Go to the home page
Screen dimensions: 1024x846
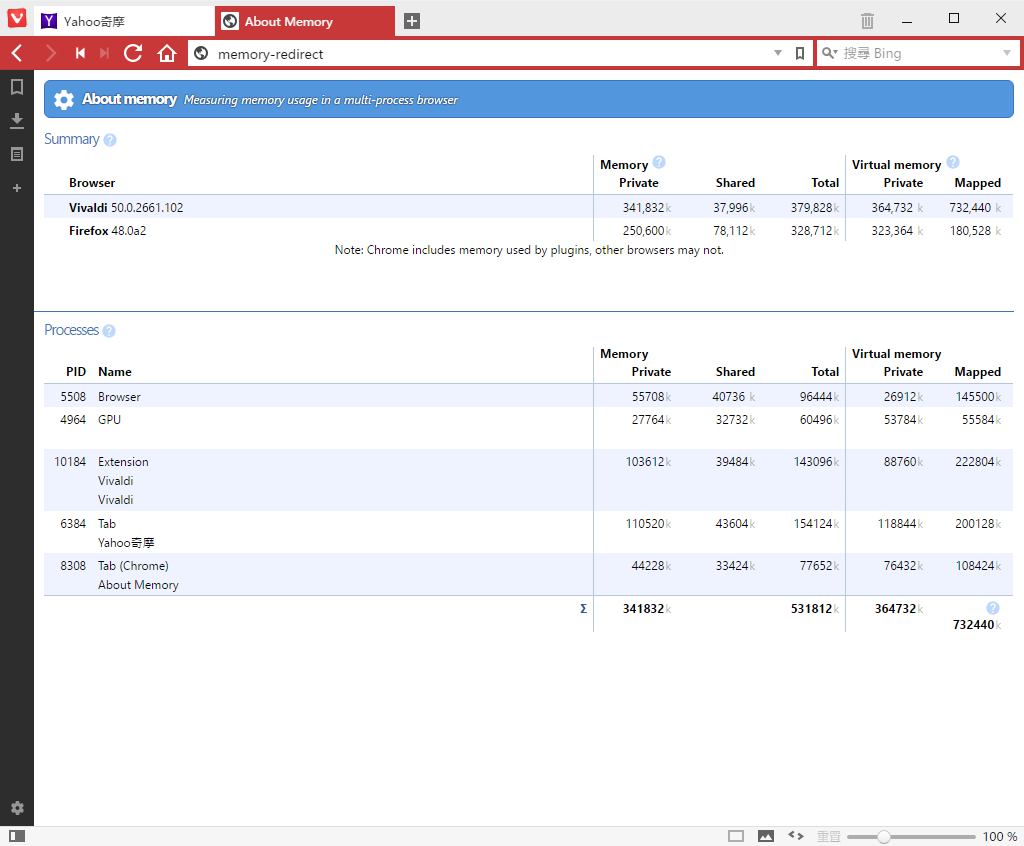click(167, 53)
